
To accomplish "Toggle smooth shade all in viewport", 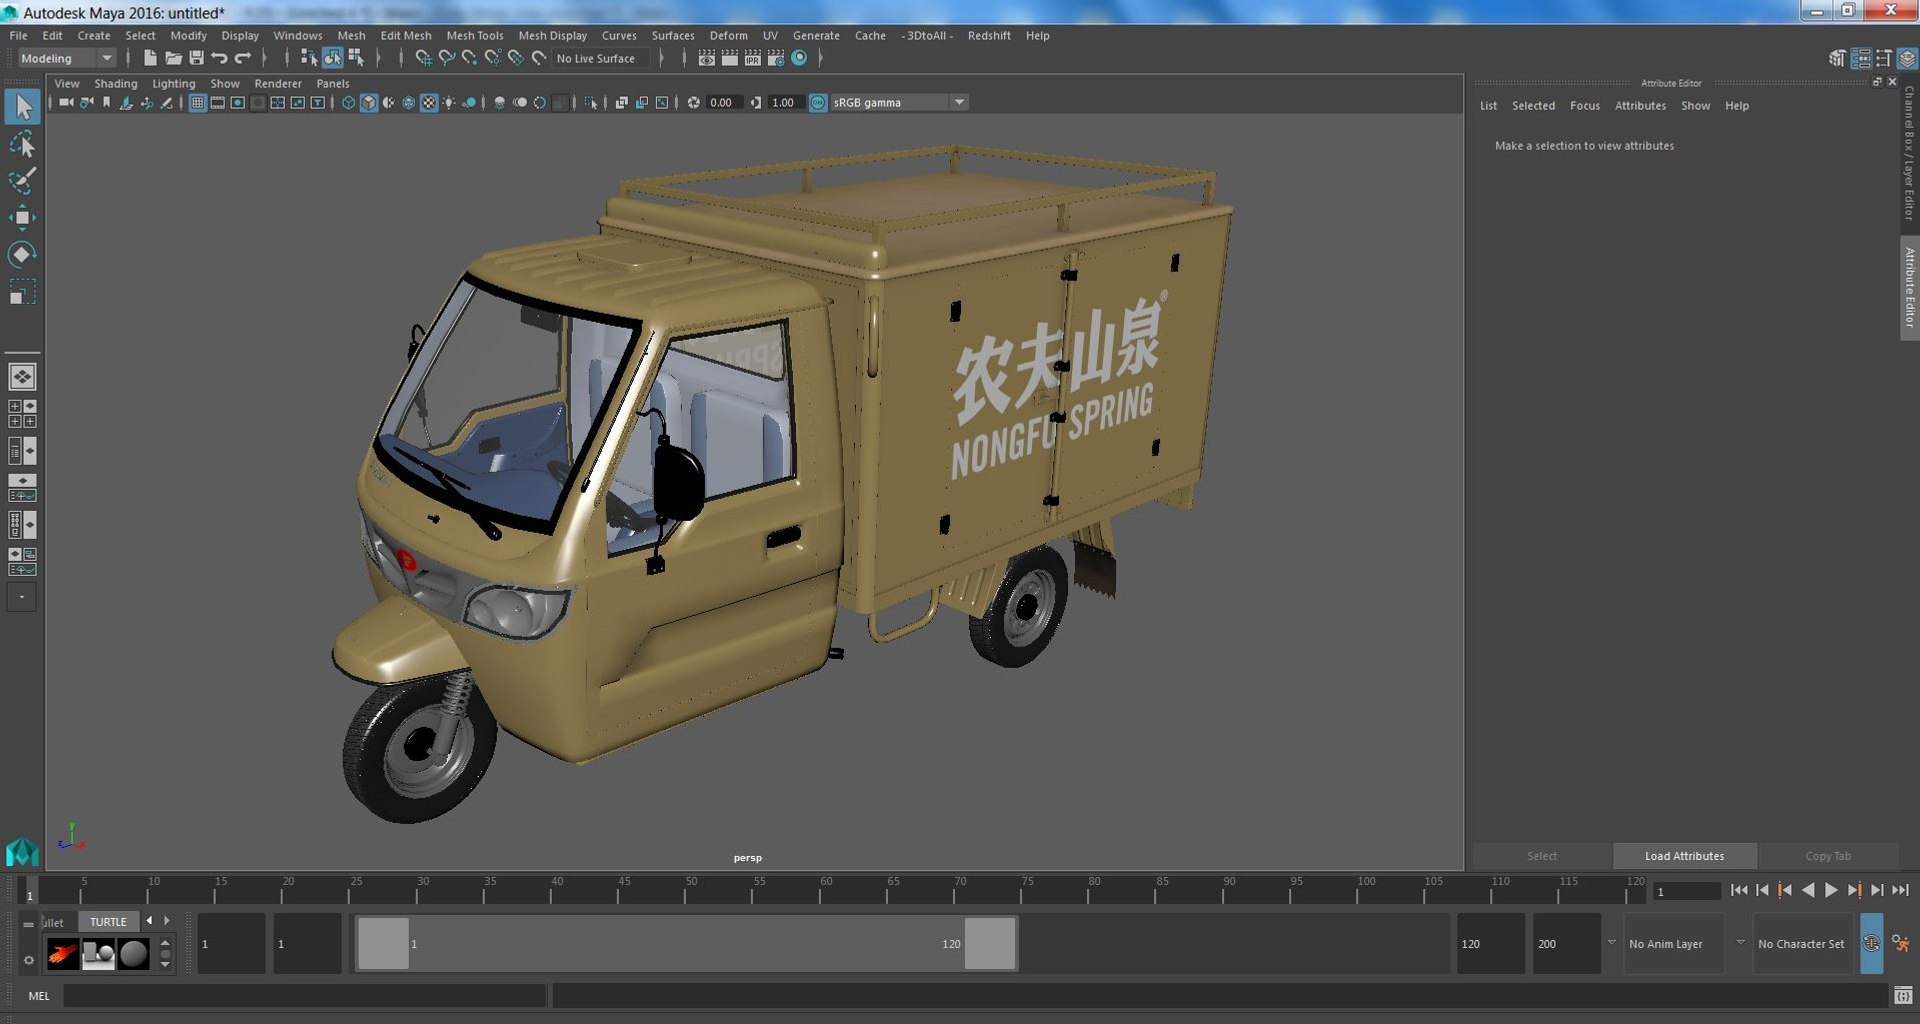I will [368, 103].
